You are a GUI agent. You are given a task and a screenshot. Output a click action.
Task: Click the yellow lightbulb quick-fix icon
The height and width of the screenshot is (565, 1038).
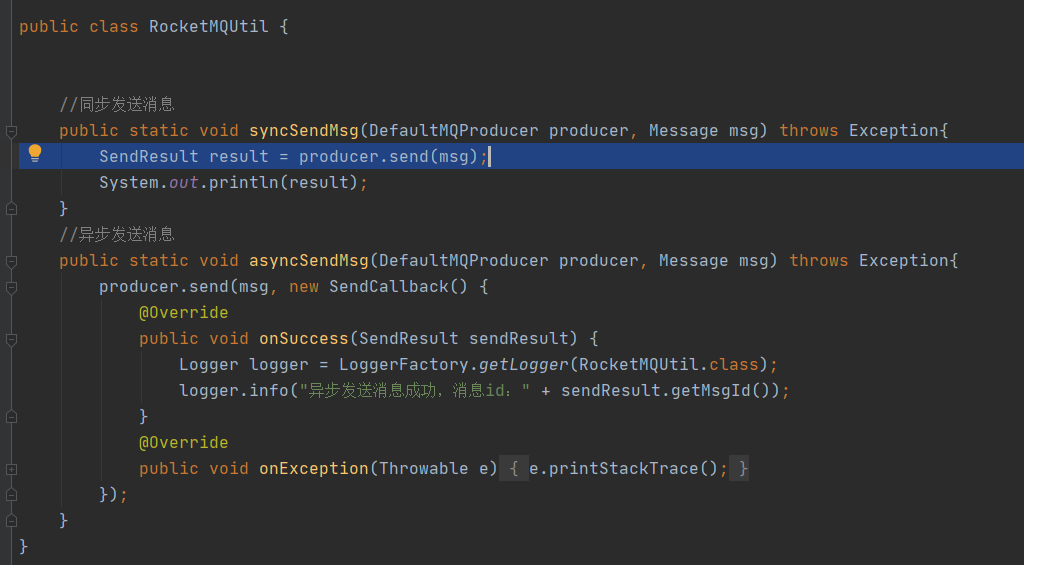pyautogui.click(x=35, y=153)
